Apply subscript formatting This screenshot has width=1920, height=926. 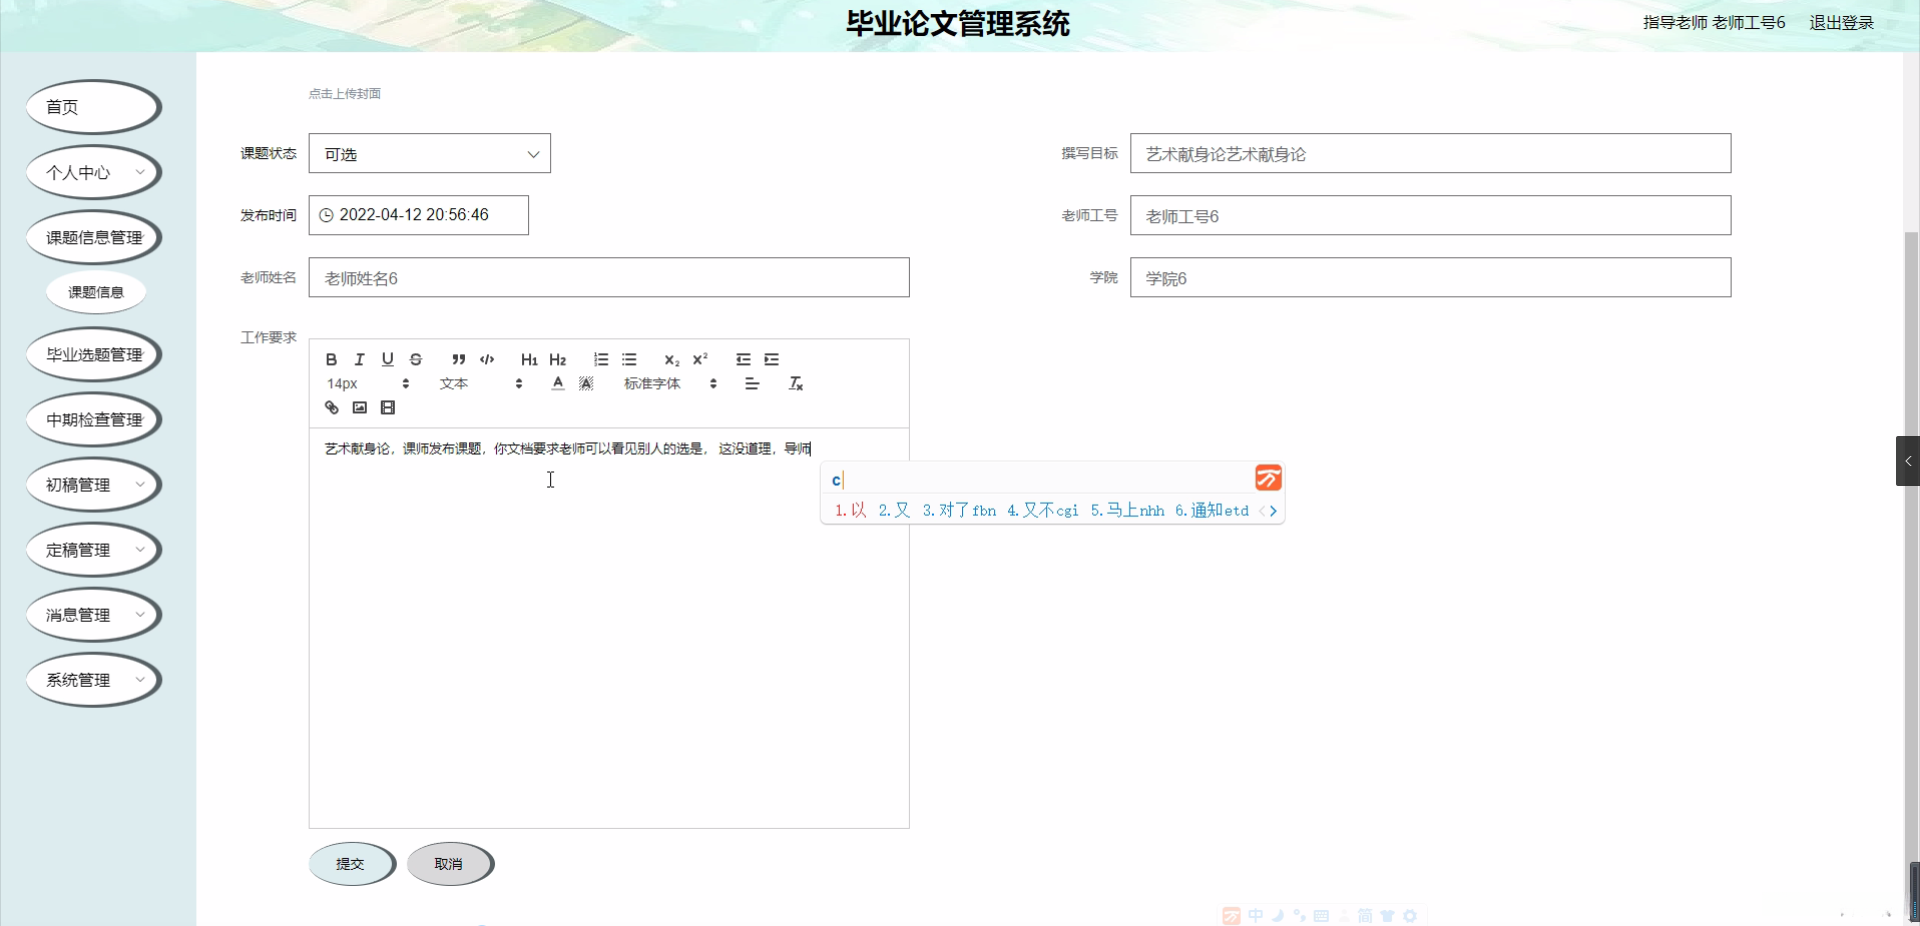coord(672,360)
